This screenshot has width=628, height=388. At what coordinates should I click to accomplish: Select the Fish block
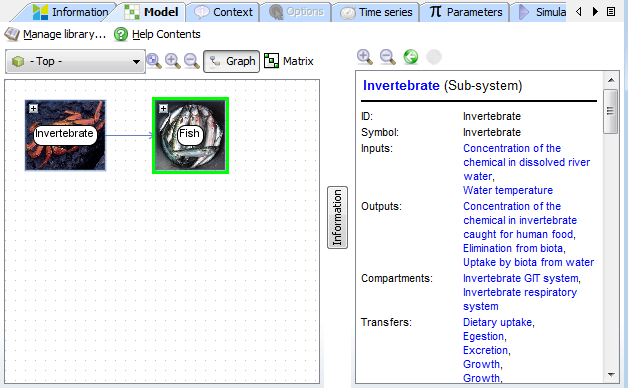(190, 135)
